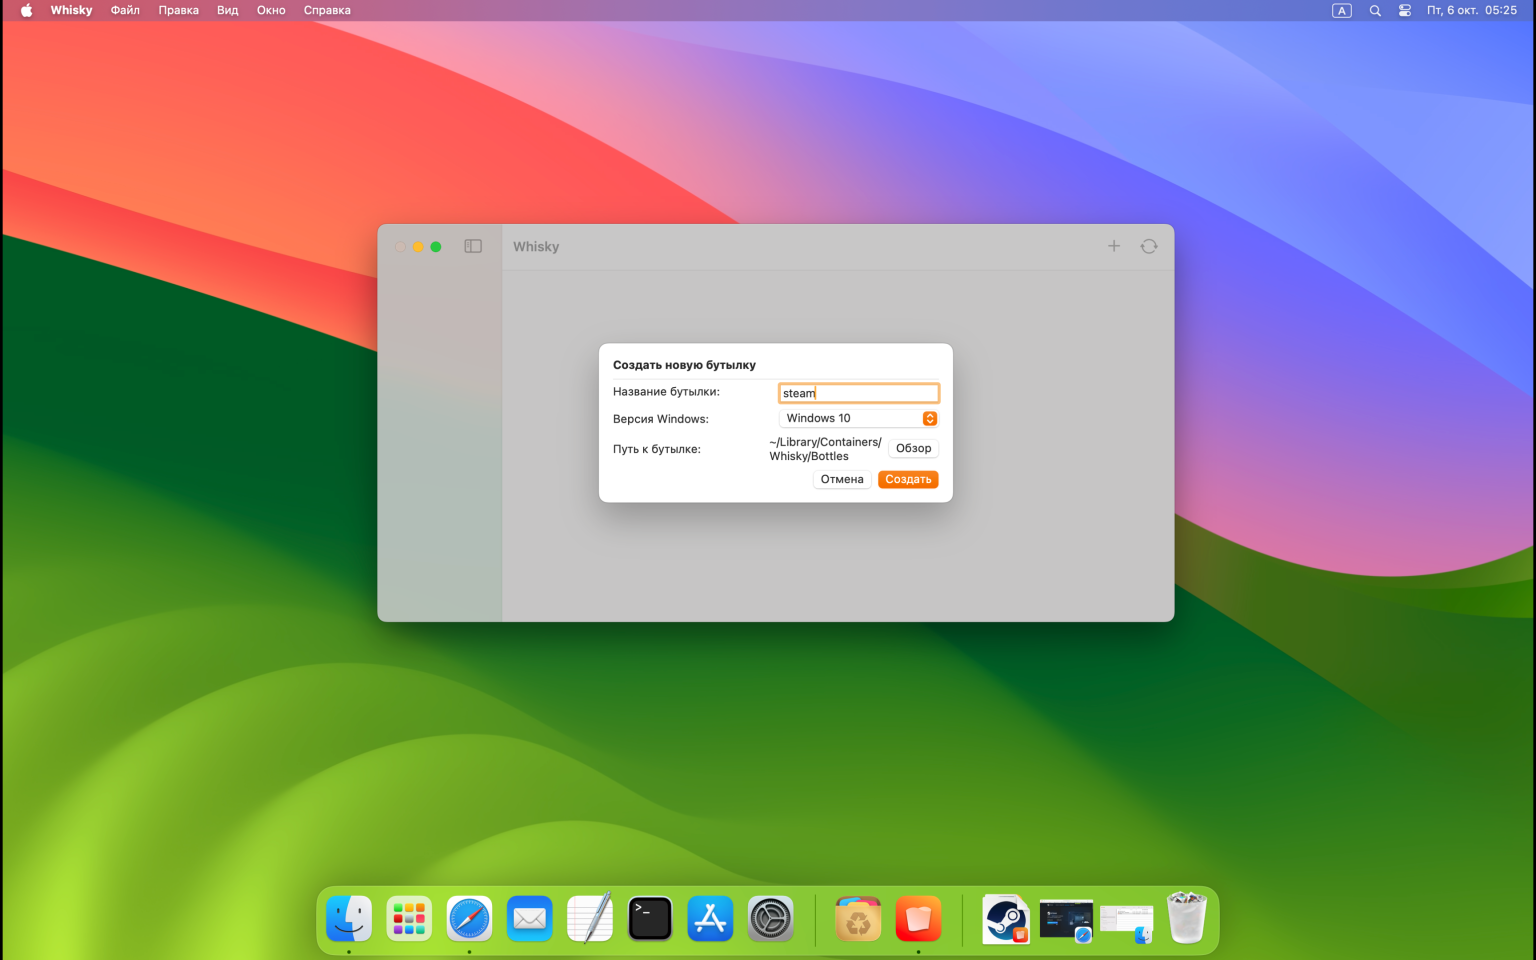The width and height of the screenshot is (1536, 960).
Task: Open Mail app in the dock
Action: point(529,918)
